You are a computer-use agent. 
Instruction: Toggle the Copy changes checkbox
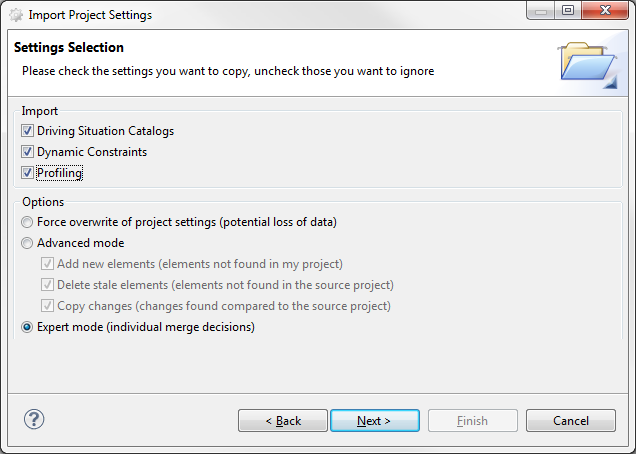48,306
